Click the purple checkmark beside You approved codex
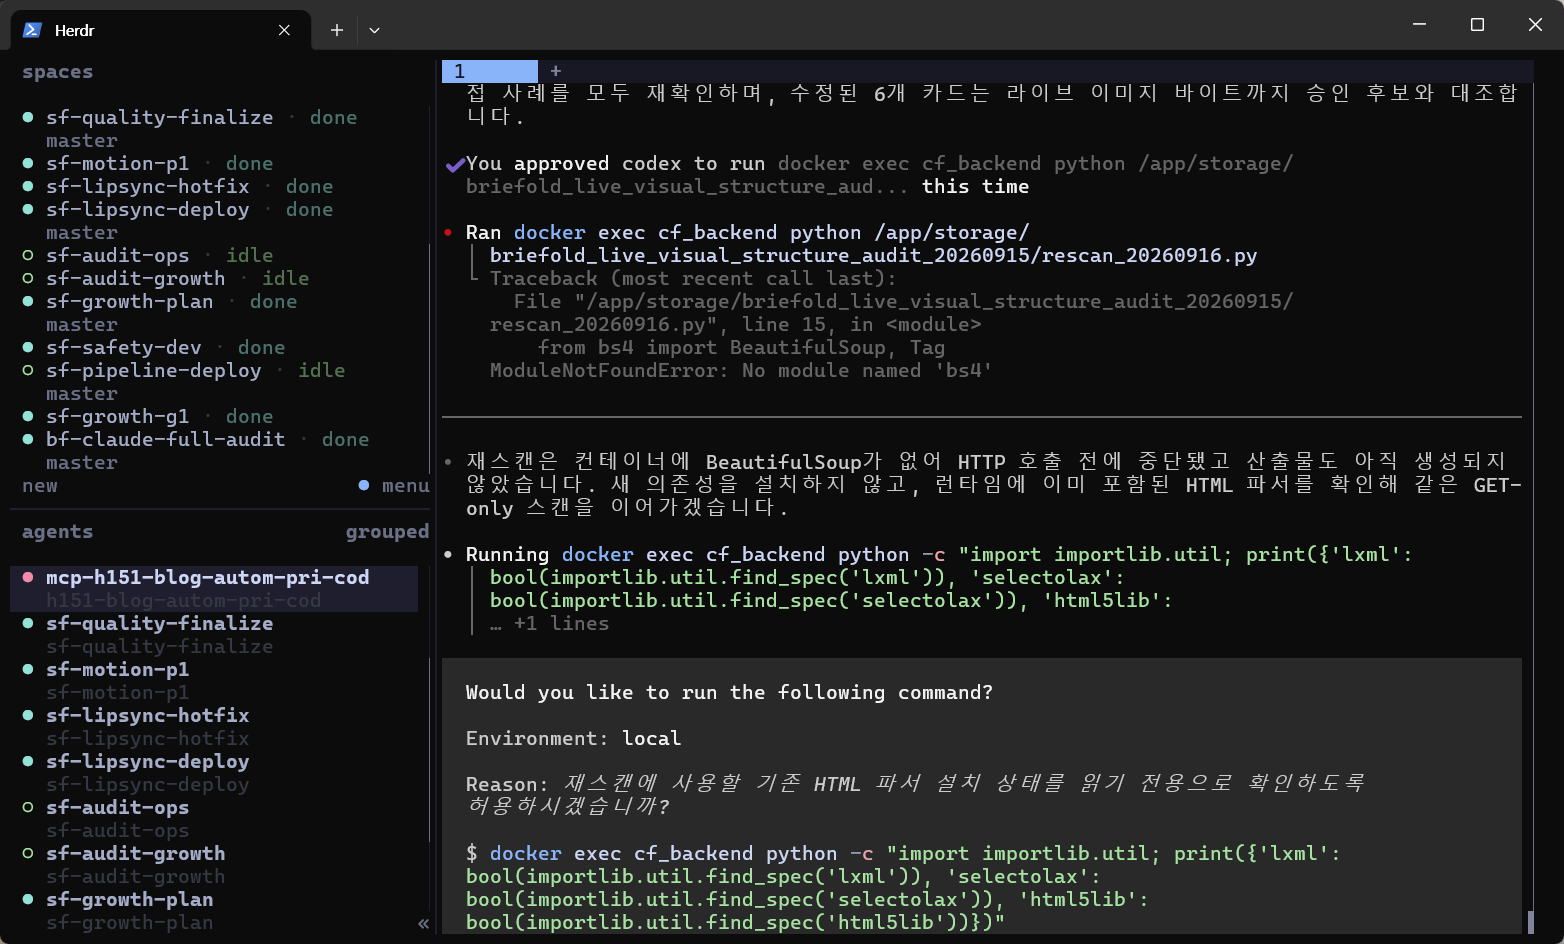1564x944 pixels. click(x=455, y=164)
